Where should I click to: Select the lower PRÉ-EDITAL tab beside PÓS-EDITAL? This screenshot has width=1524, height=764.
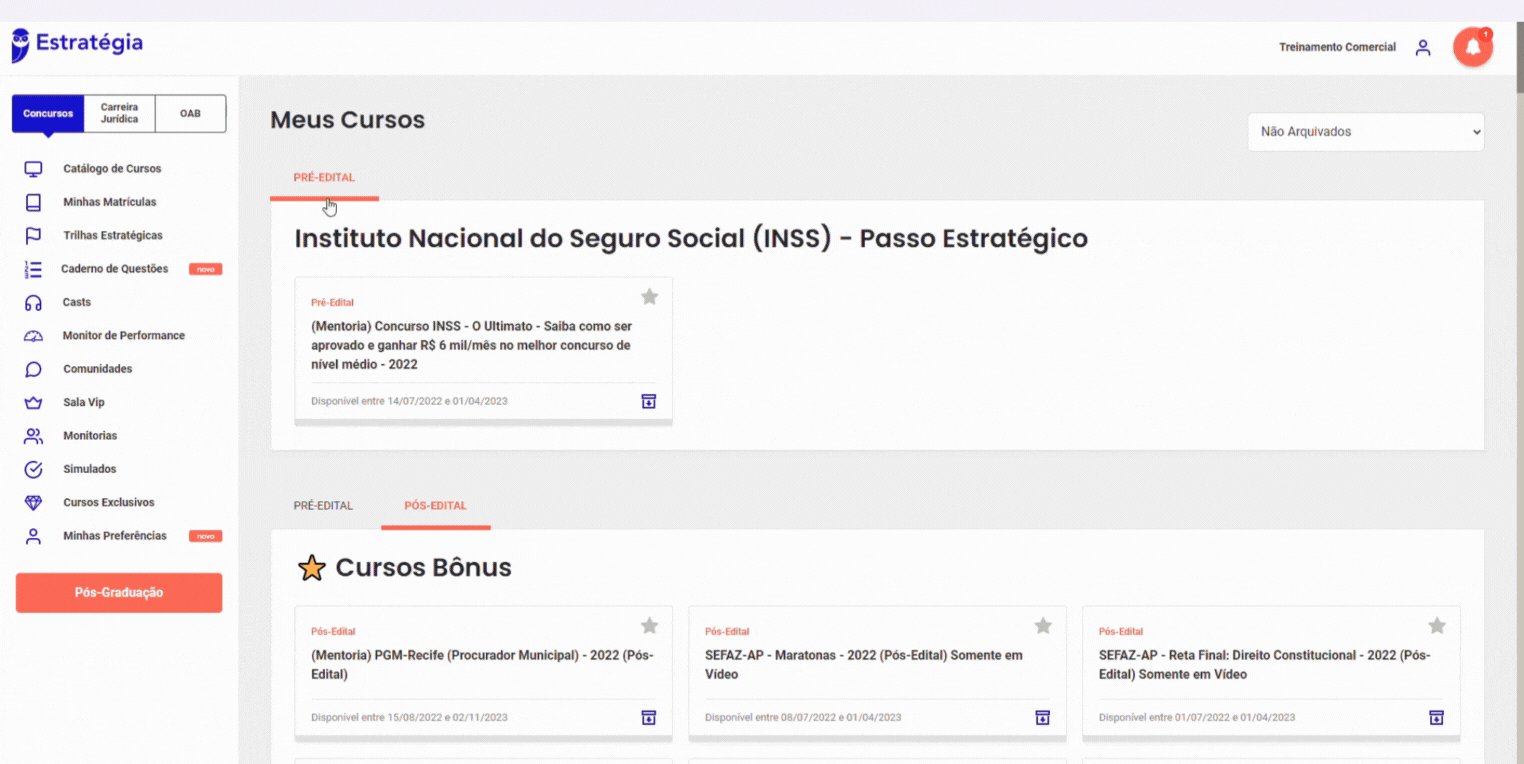[323, 506]
